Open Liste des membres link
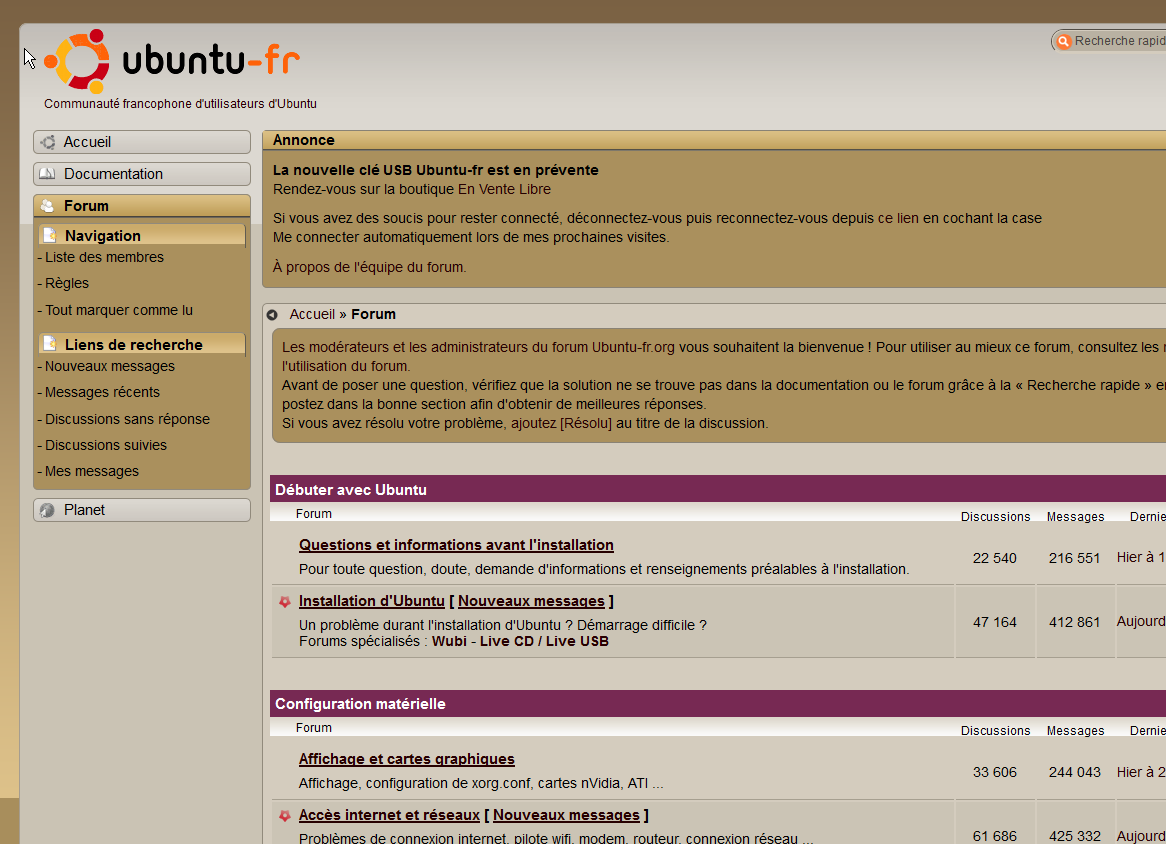This screenshot has height=844, width=1166. coord(104,257)
